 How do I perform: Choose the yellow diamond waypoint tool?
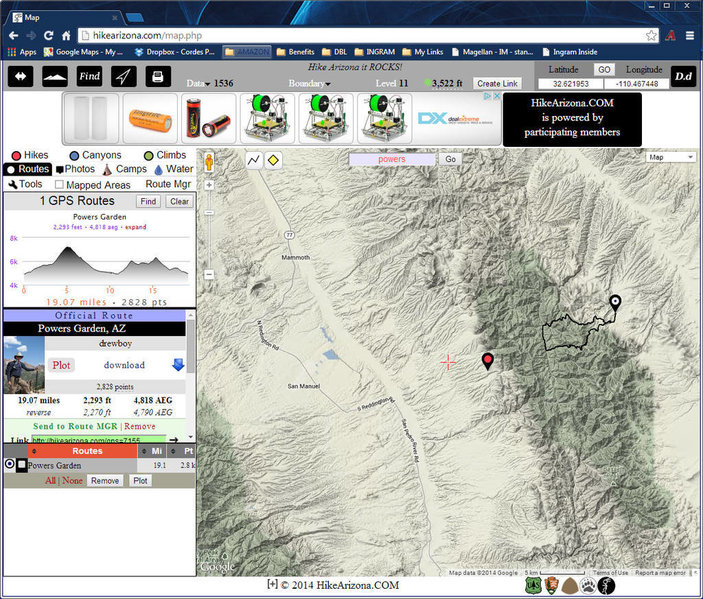pos(273,160)
